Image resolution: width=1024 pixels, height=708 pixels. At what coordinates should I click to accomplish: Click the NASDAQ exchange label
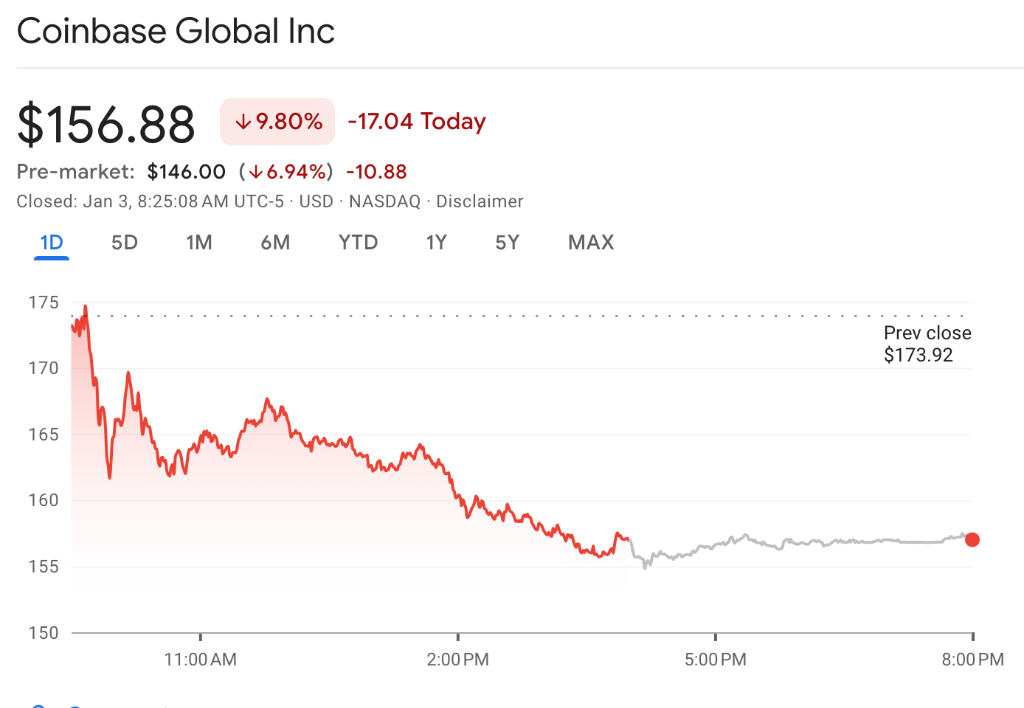click(380, 201)
